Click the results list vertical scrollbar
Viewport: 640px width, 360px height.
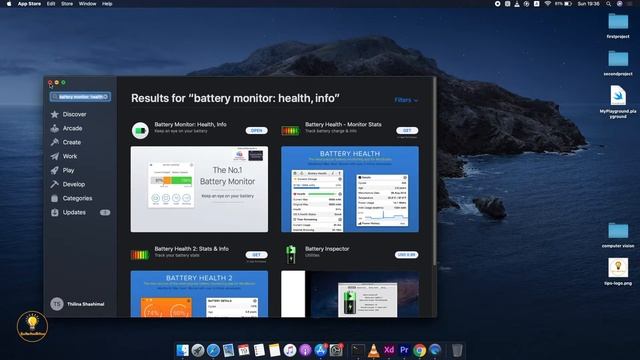click(434, 171)
